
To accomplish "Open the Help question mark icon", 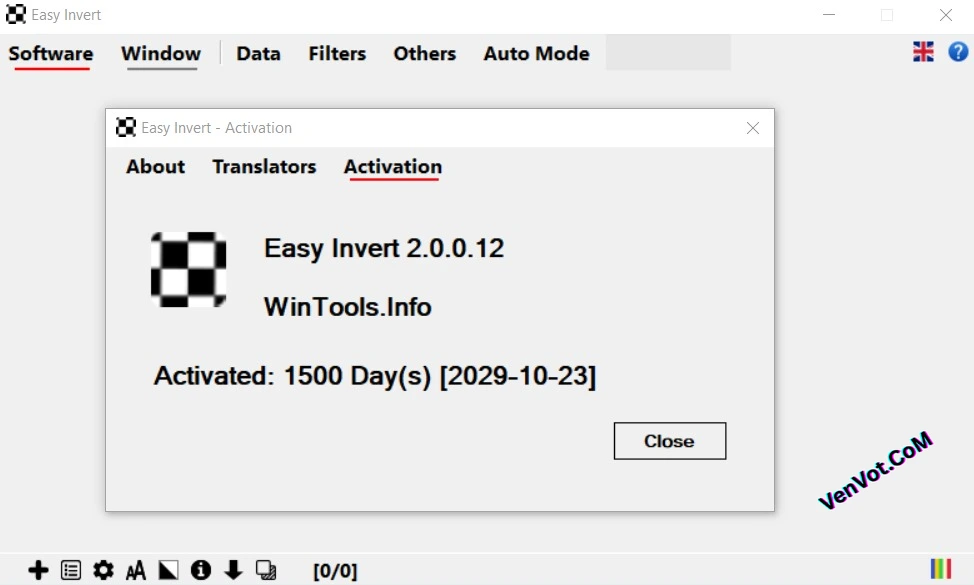I will coord(958,52).
